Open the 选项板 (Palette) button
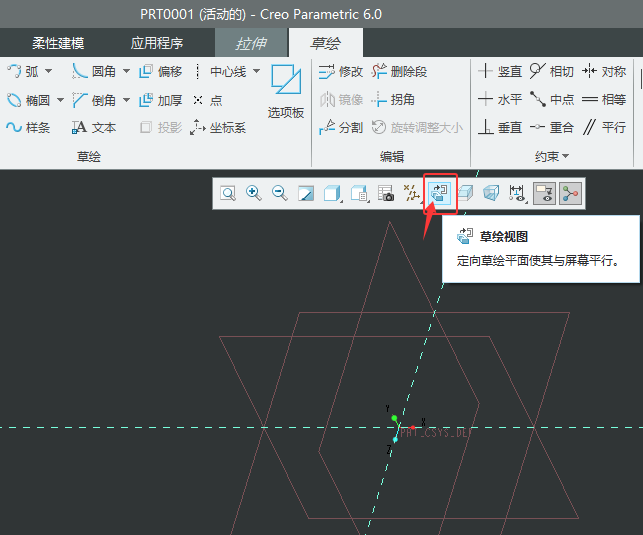This screenshot has height=535, width=643. (x=286, y=91)
